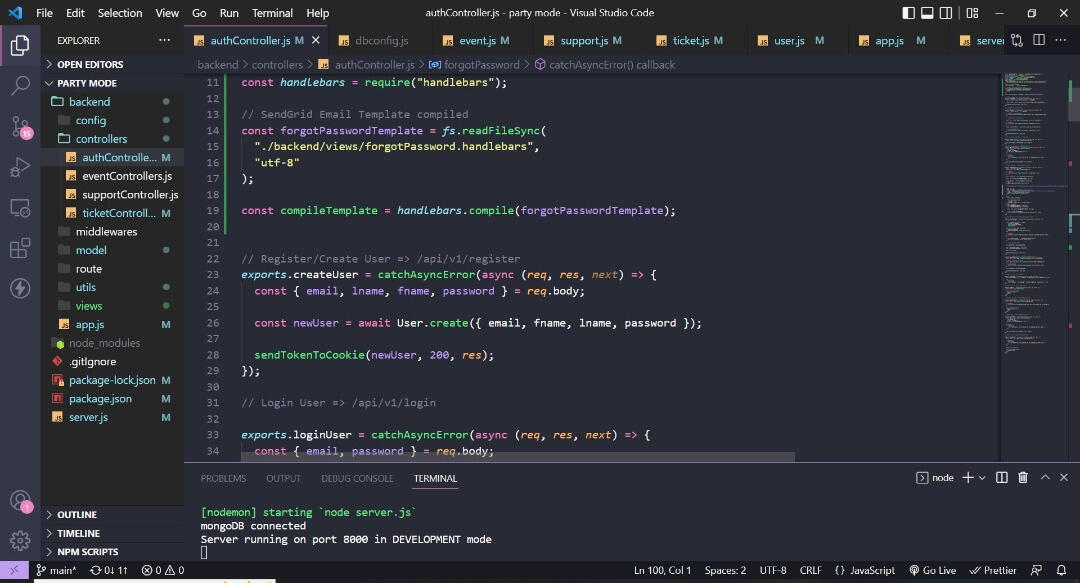Open Accounts icon in activity bar
Screen dimensions: 1080x583
coord(20,501)
